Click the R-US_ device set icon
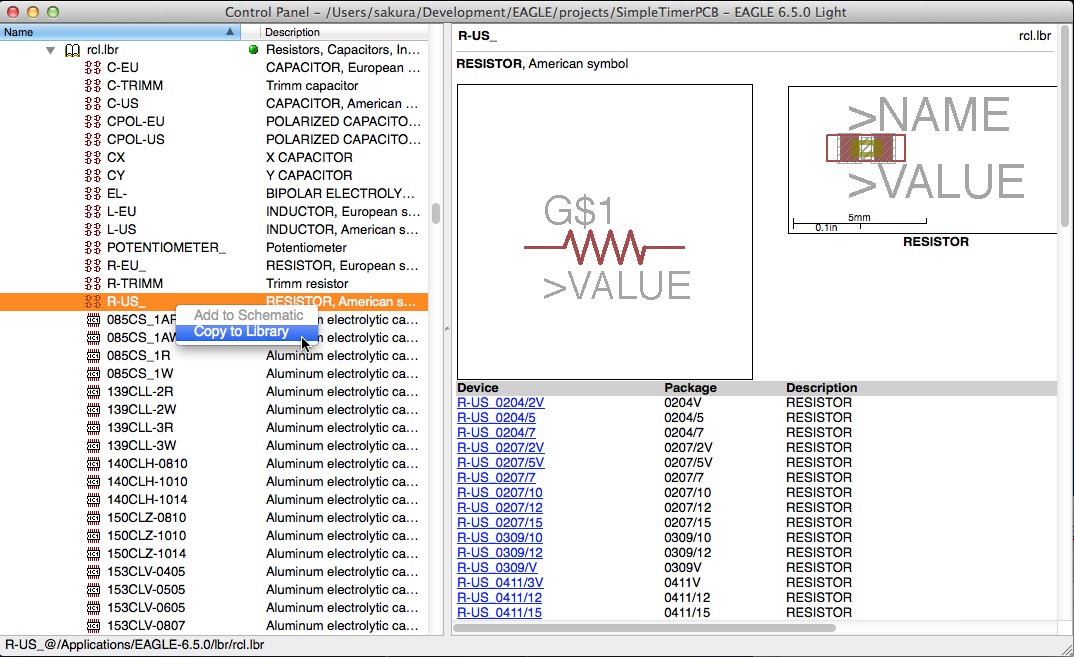Image resolution: width=1074 pixels, height=657 pixels. click(93, 301)
